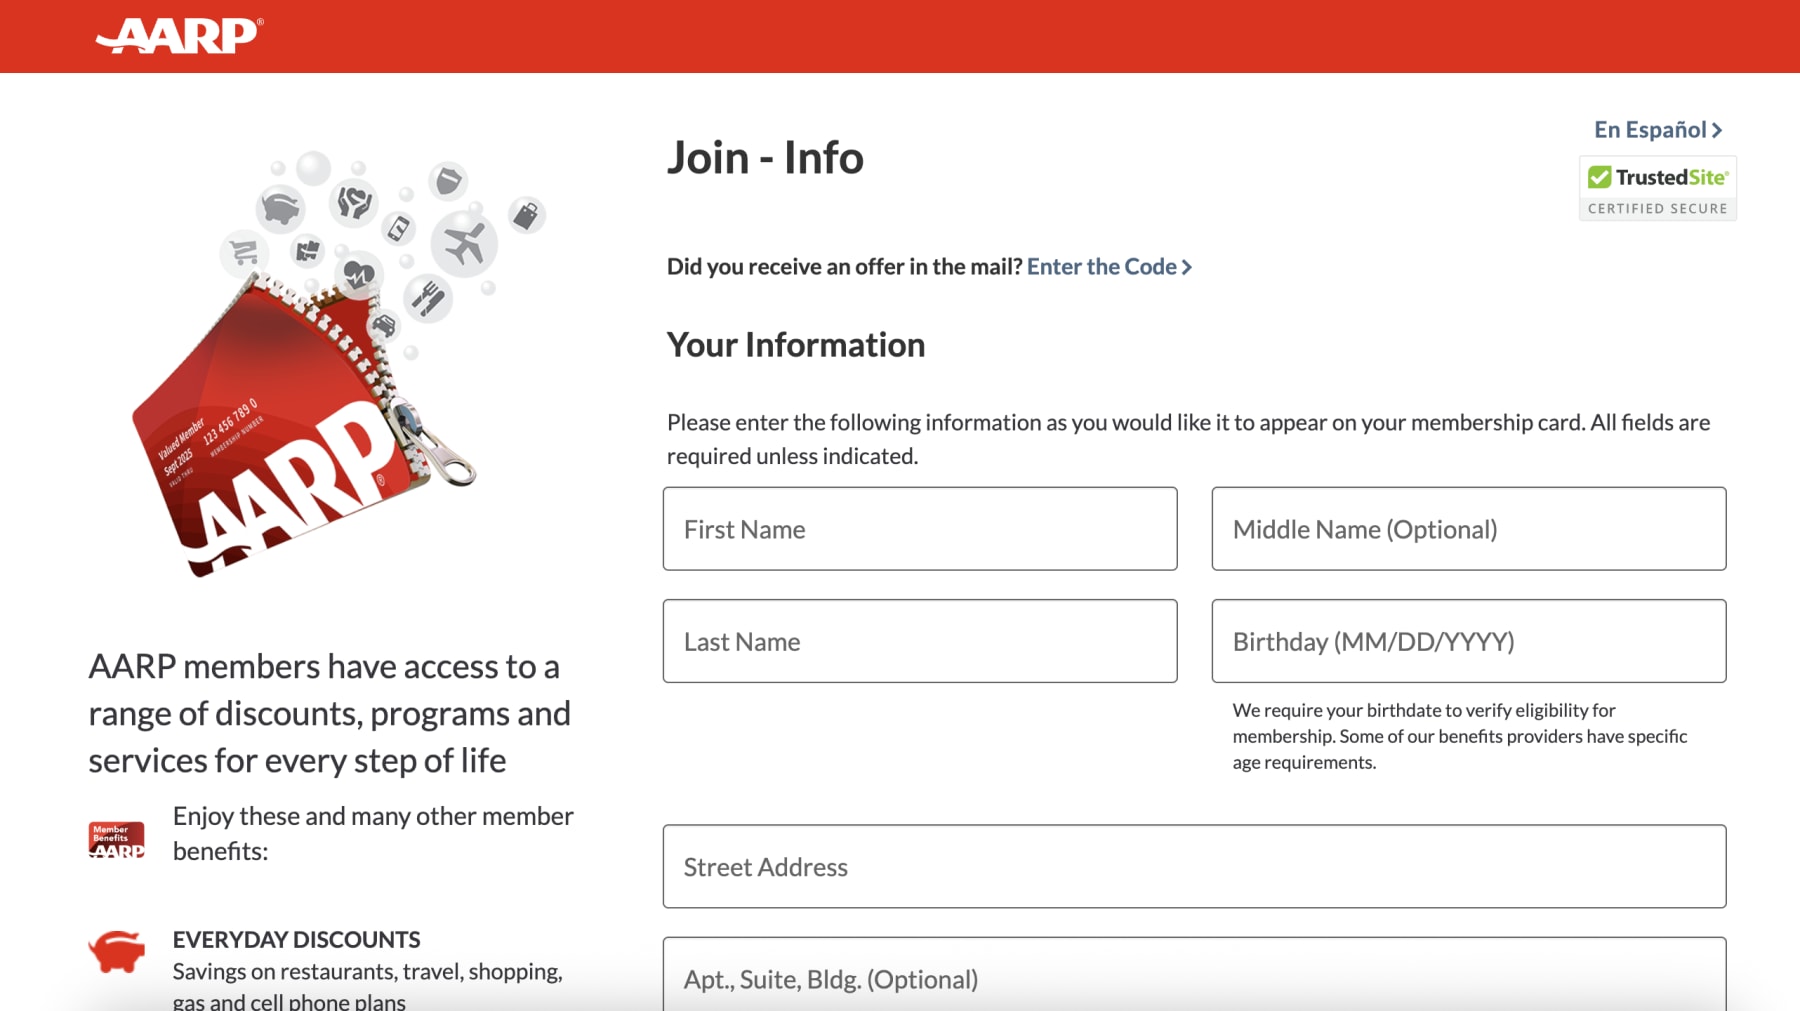Click the Join - Info page heading
The width and height of the screenshot is (1800, 1011).
765,158
